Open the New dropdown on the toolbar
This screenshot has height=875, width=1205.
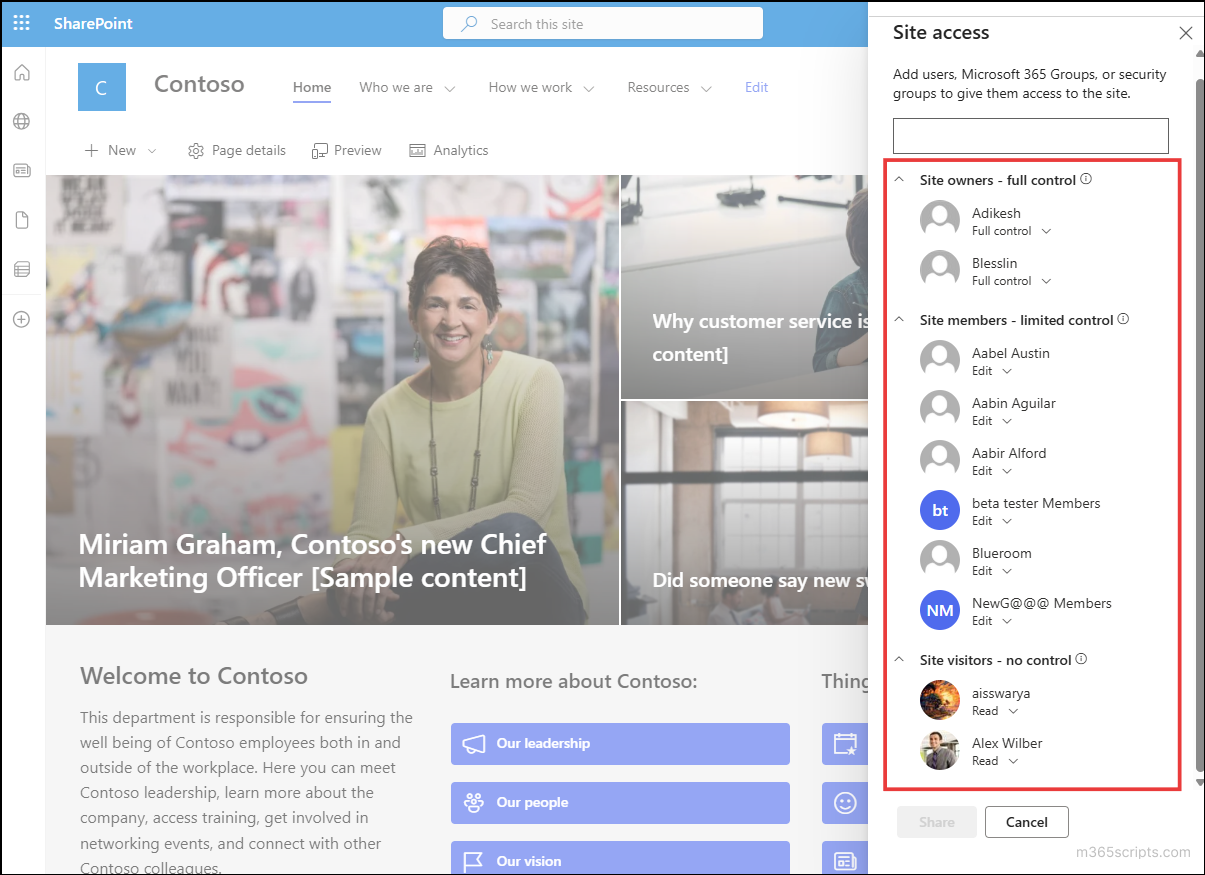pyautogui.click(x=120, y=150)
